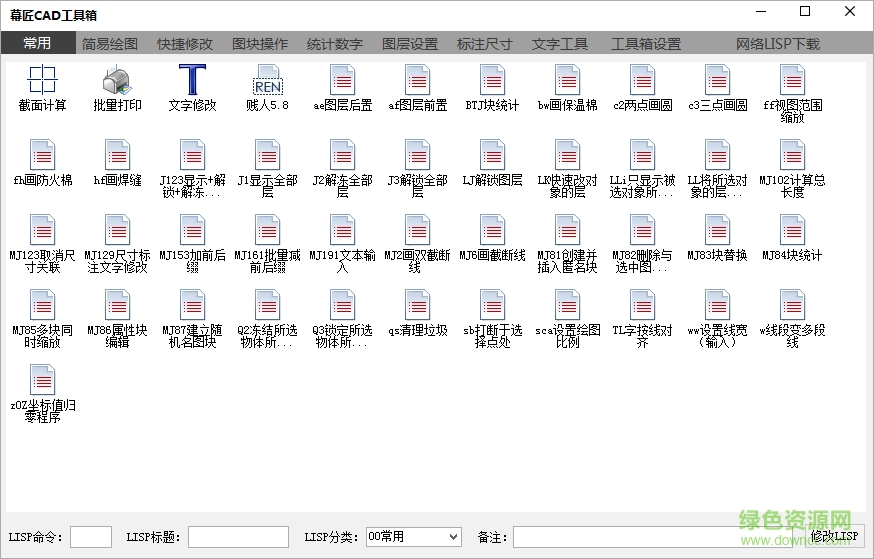Launch the MJ83块替换 script

(717, 231)
